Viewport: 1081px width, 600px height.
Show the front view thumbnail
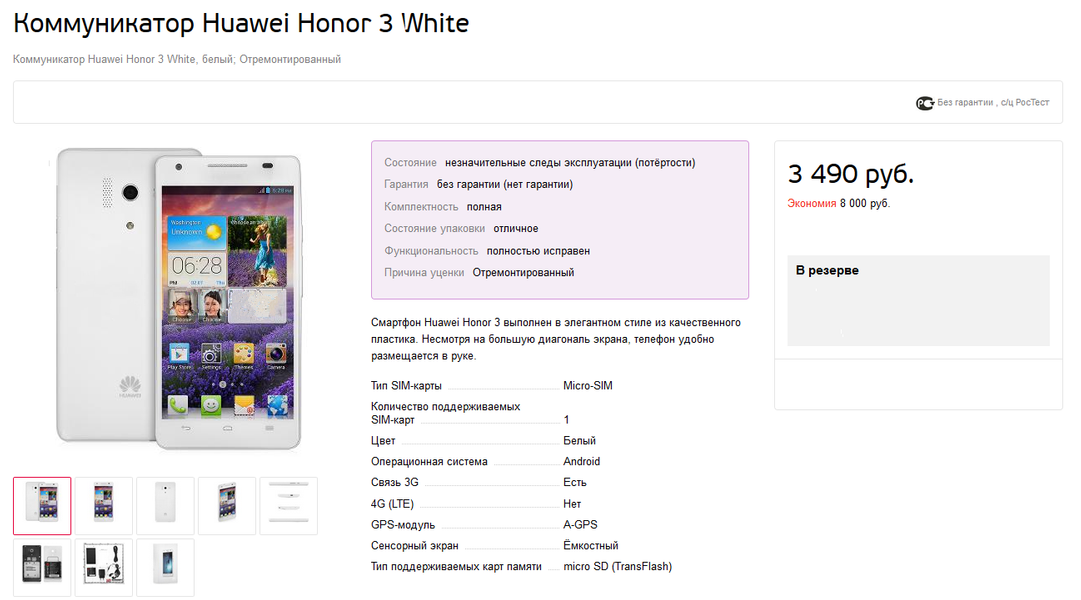coord(104,506)
